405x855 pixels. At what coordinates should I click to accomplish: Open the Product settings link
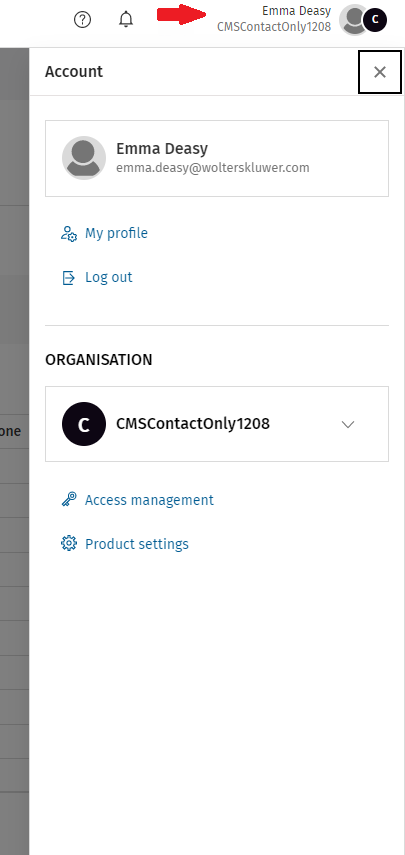pyautogui.click(x=137, y=544)
